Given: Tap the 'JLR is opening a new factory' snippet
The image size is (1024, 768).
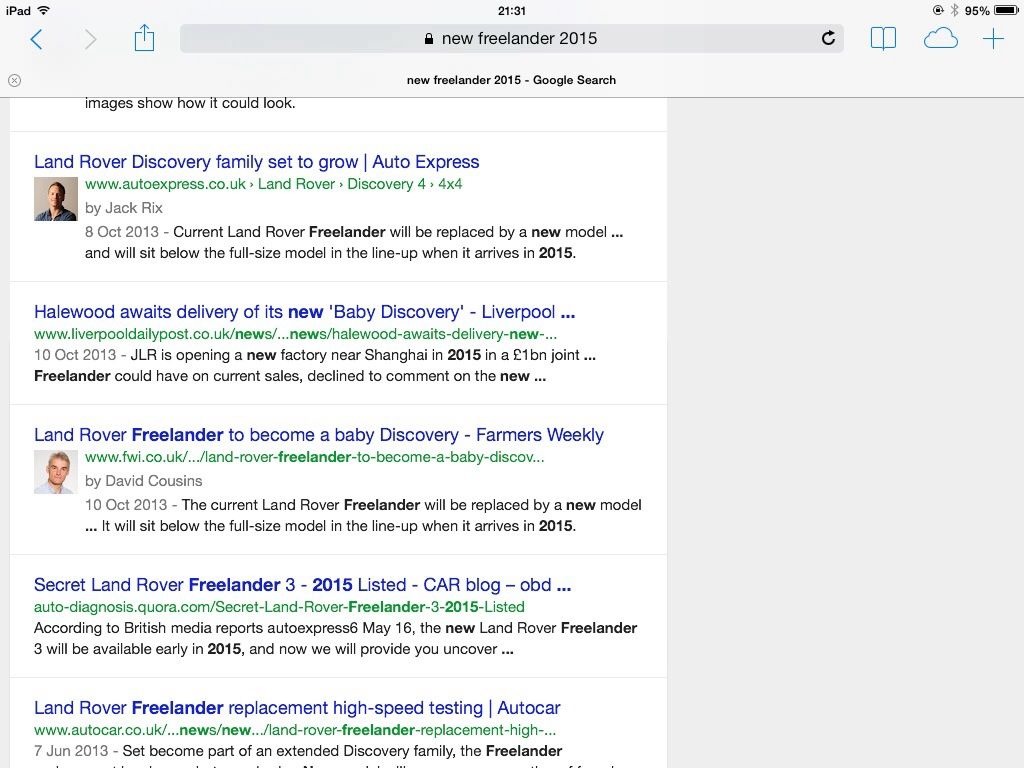Looking at the screenshot, I should click(315, 366).
